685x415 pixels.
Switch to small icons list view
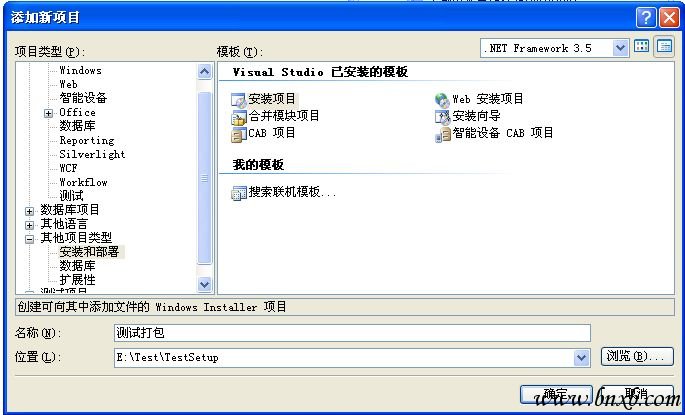coord(664,46)
